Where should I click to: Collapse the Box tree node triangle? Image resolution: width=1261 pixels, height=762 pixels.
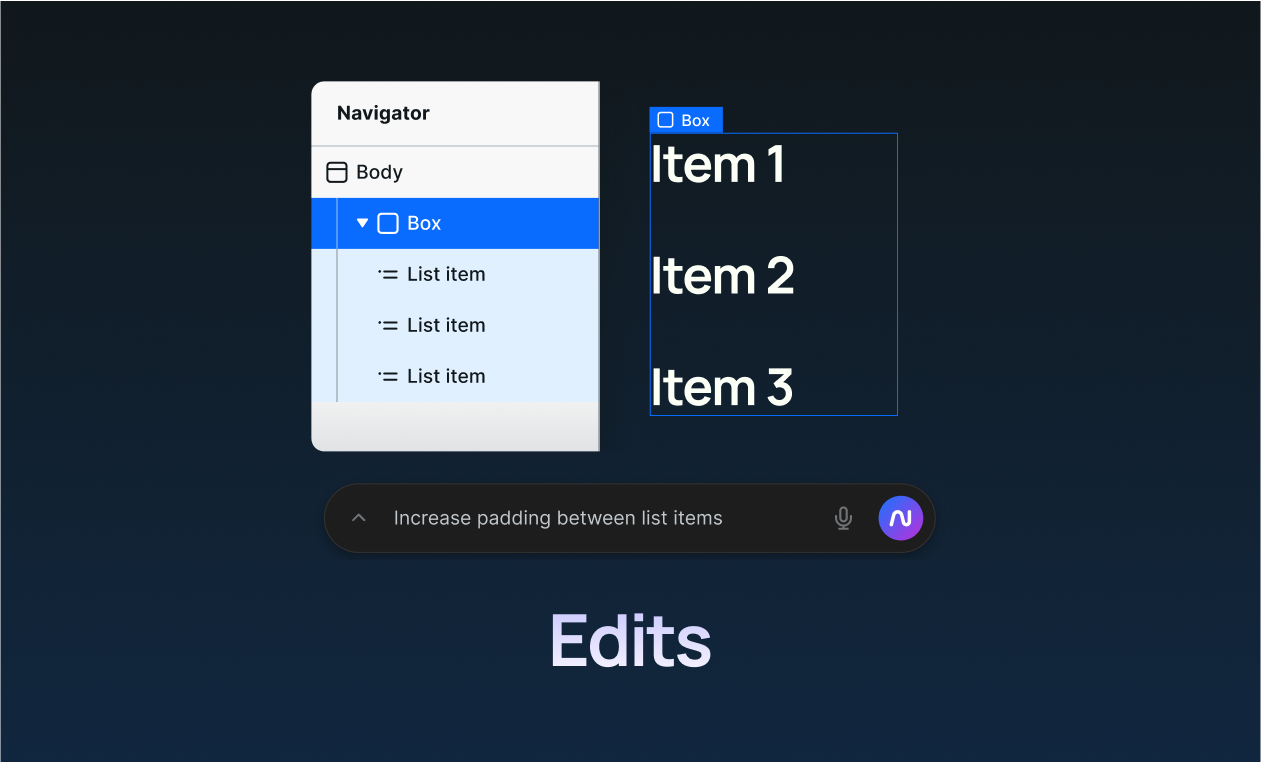(x=362, y=223)
